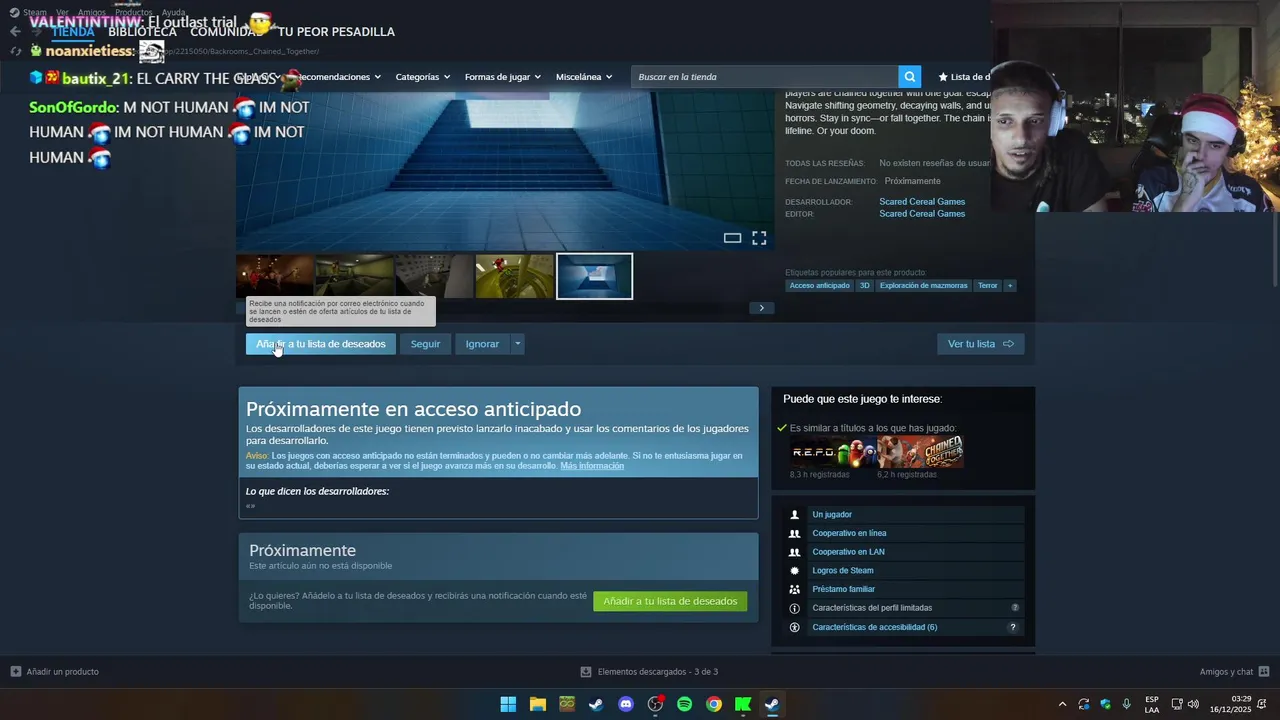The height and width of the screenshot is (720, 1280).
Task: Click the Exploración de mazmorras tag
Action: 923,285
